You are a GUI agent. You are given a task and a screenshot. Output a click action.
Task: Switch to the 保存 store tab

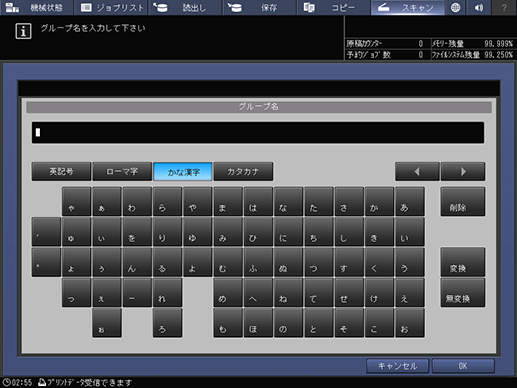pyautogui.click(x=260, y=7)
